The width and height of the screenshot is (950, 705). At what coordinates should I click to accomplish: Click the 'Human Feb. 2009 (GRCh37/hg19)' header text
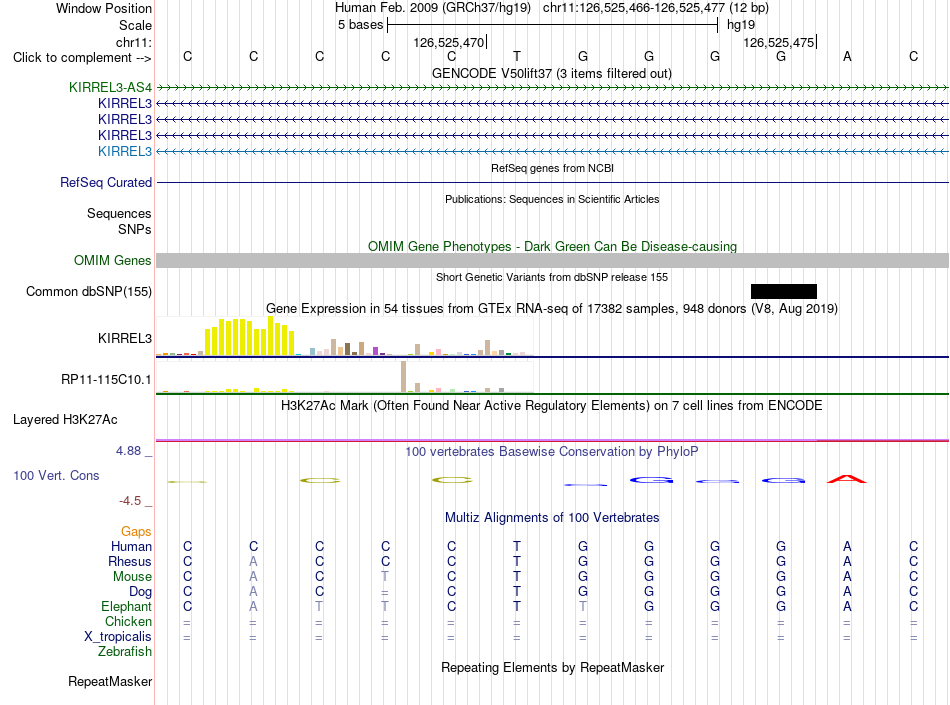pos(433,8)
